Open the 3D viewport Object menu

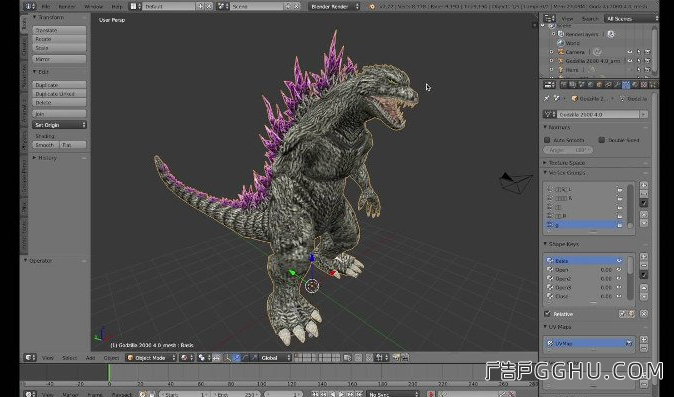(x=111, y=357)
